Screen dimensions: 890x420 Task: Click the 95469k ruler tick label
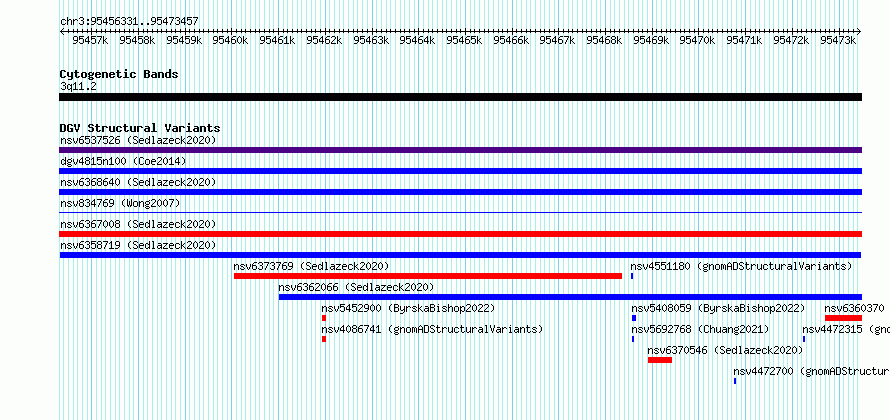point(650,40)
